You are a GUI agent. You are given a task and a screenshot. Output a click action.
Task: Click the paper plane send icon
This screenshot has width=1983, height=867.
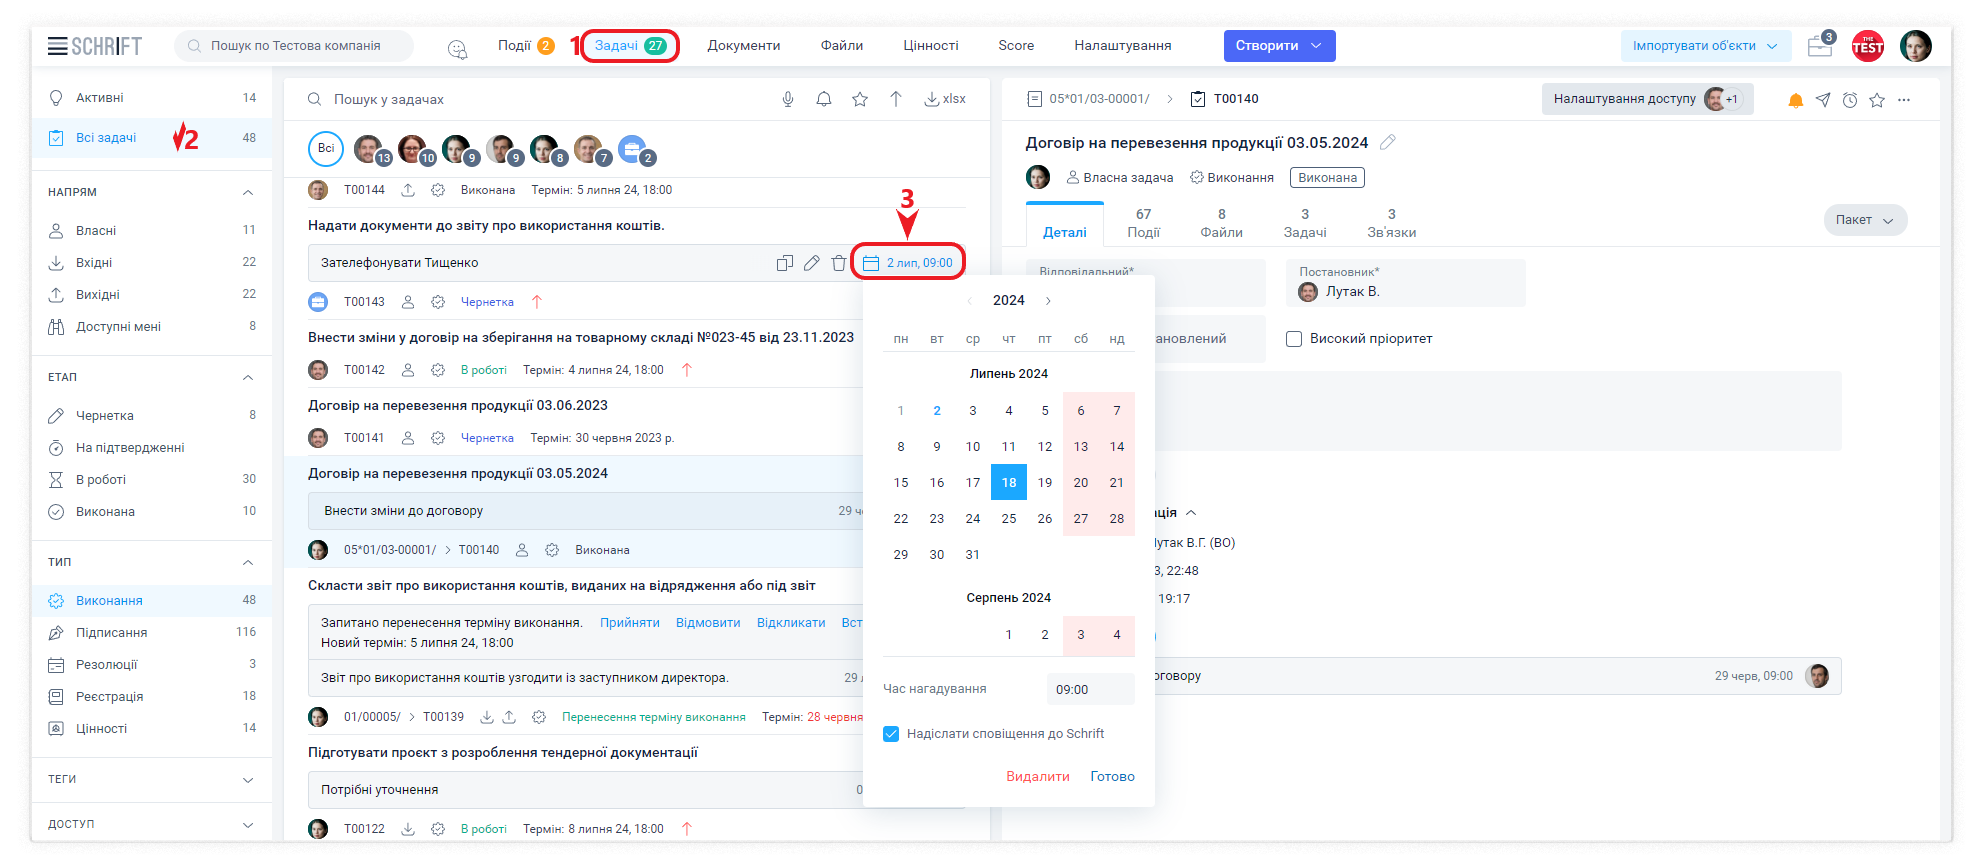1823,100
